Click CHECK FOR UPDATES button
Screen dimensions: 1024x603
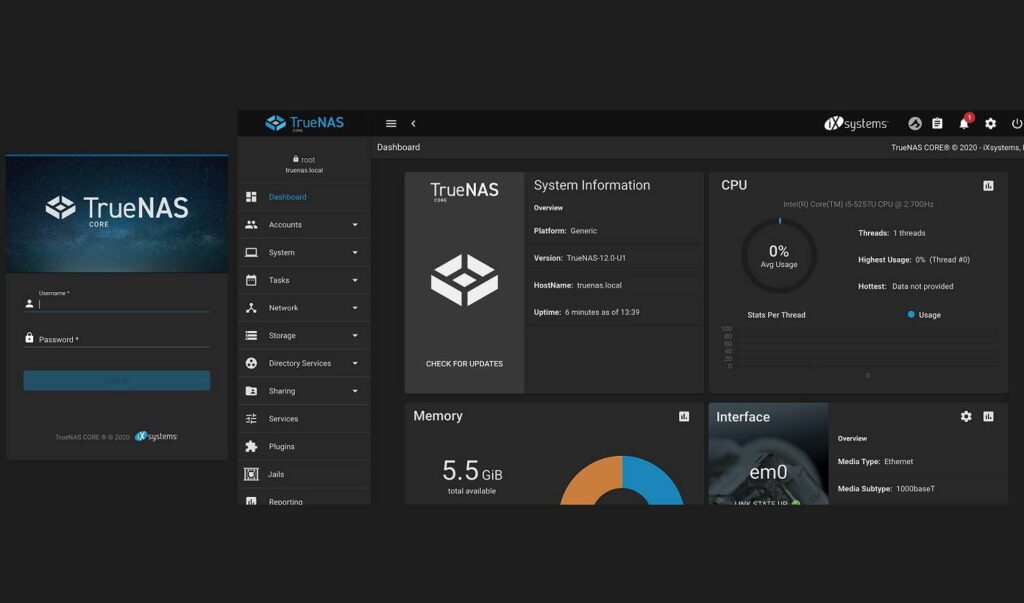click(463, 364)
